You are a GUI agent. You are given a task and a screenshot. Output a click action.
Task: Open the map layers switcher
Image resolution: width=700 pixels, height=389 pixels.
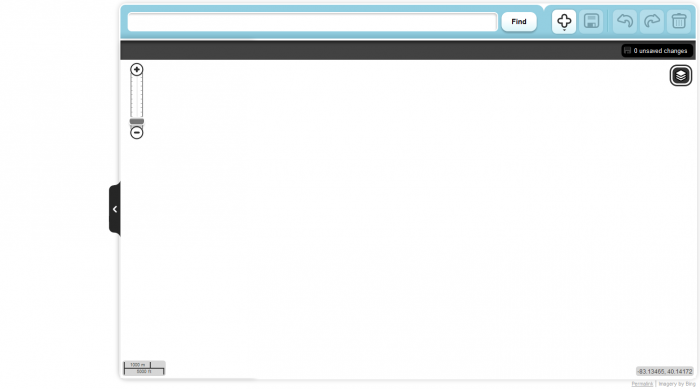point(680,75)
